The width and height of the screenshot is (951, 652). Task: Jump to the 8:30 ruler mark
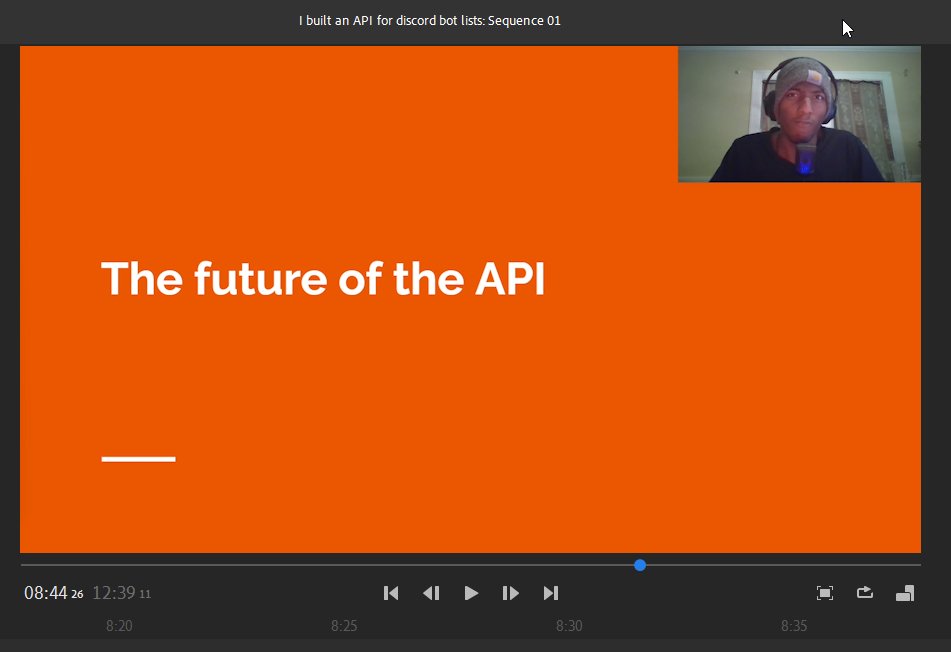coord(569,625)
